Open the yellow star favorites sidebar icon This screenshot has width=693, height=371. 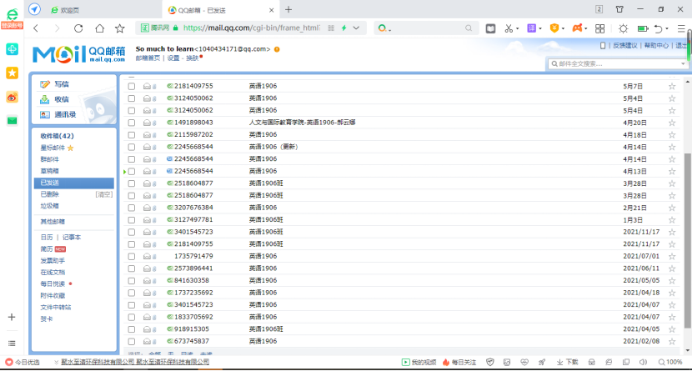point(12,73)
